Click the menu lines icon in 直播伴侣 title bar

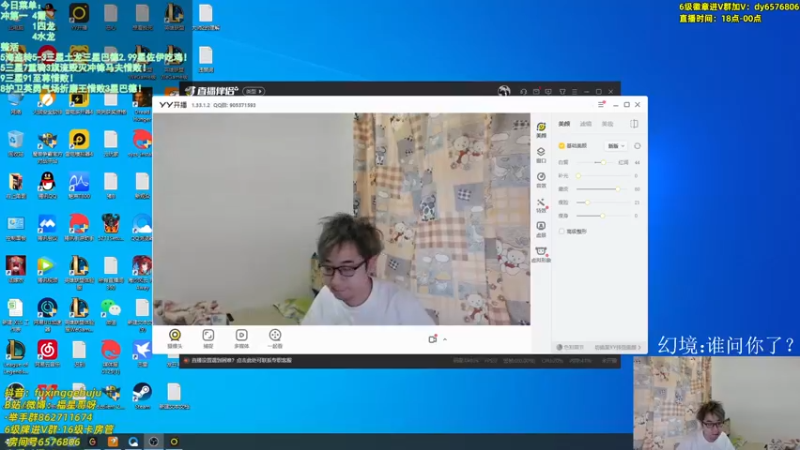(574, 92)
